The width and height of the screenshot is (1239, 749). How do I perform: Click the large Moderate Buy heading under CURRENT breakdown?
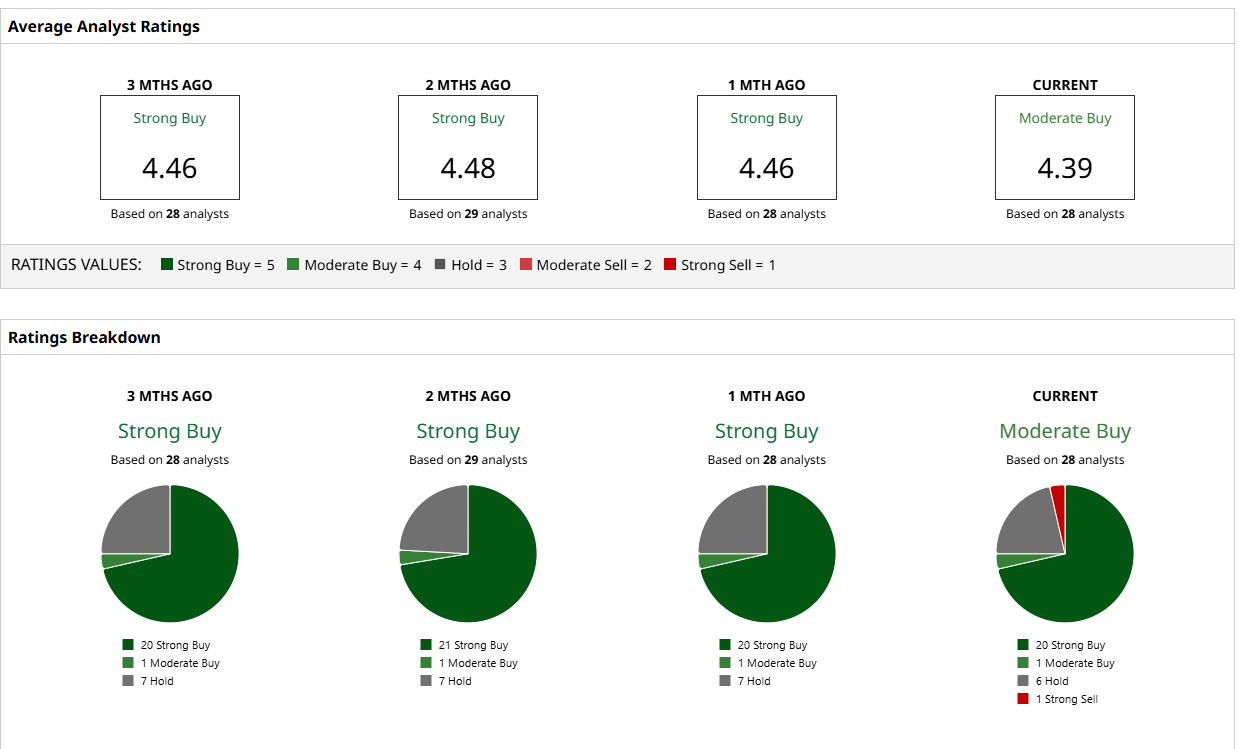1065,431
